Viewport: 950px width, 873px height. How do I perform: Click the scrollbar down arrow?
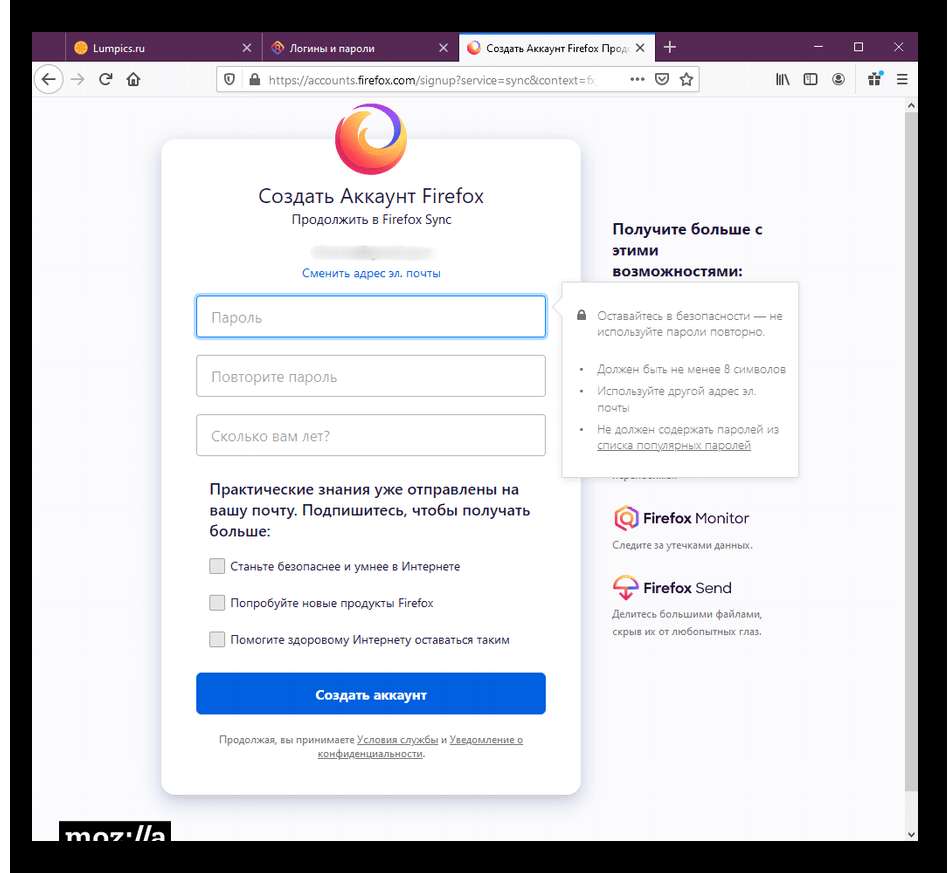[x=911, y=834]
